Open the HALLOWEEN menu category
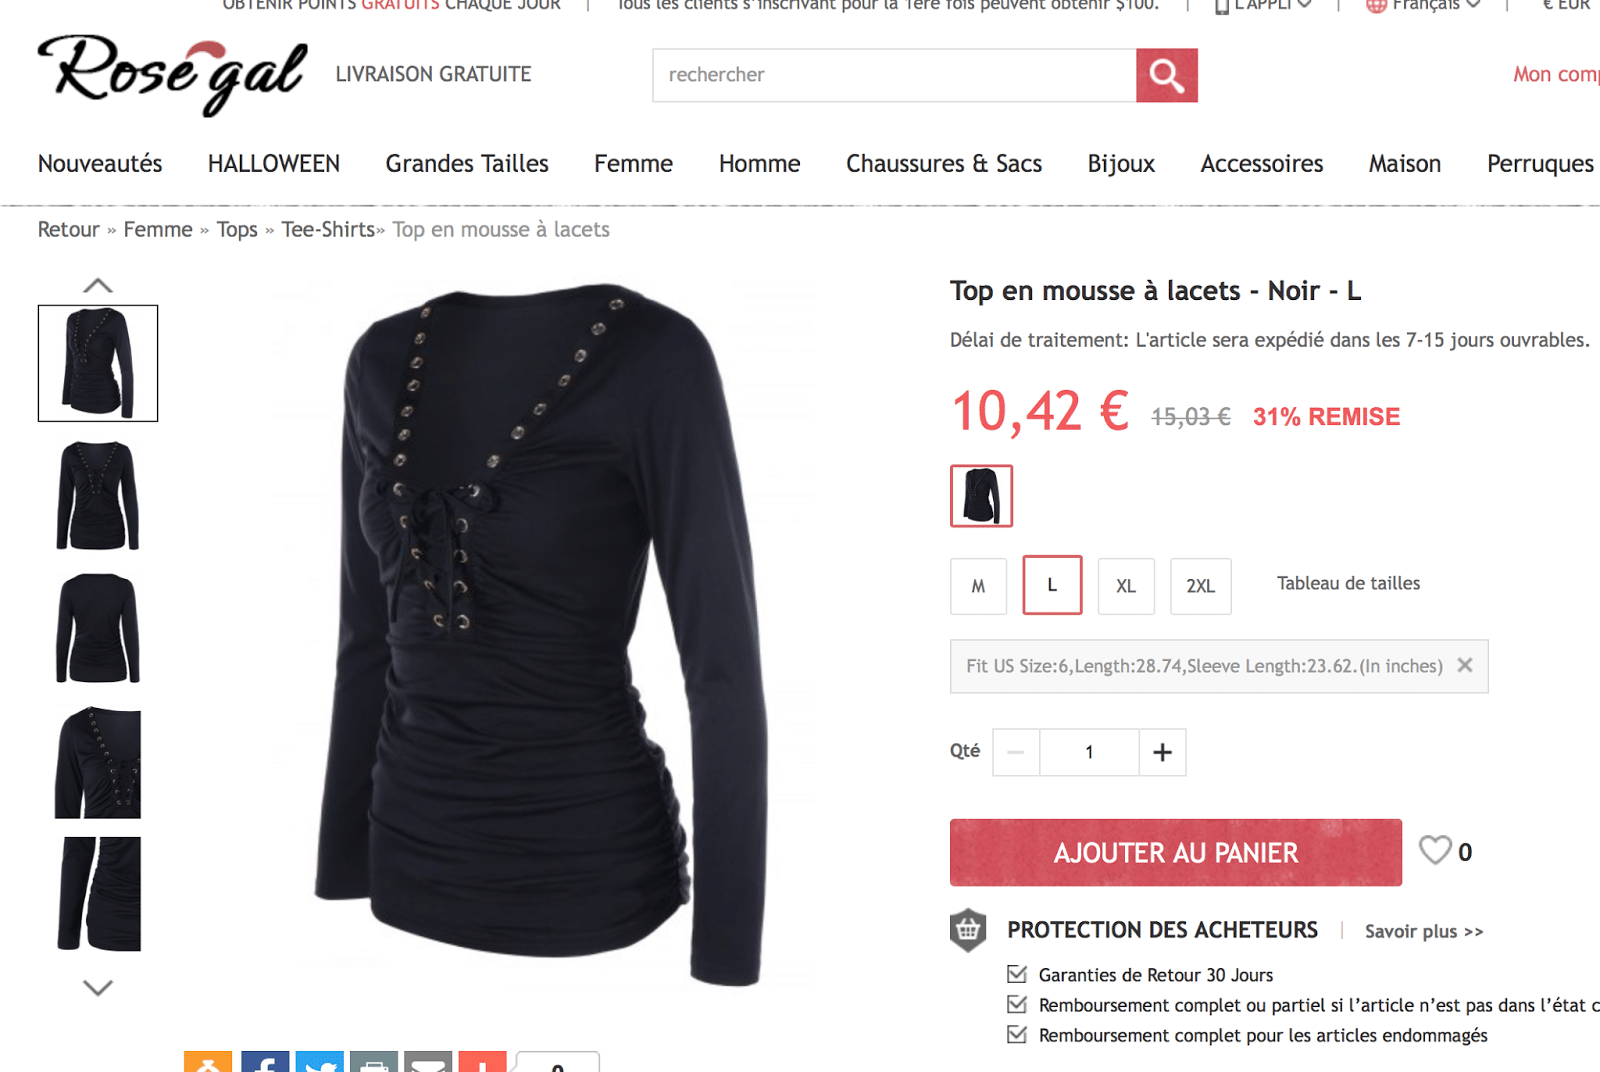 [x=274, y=163]
